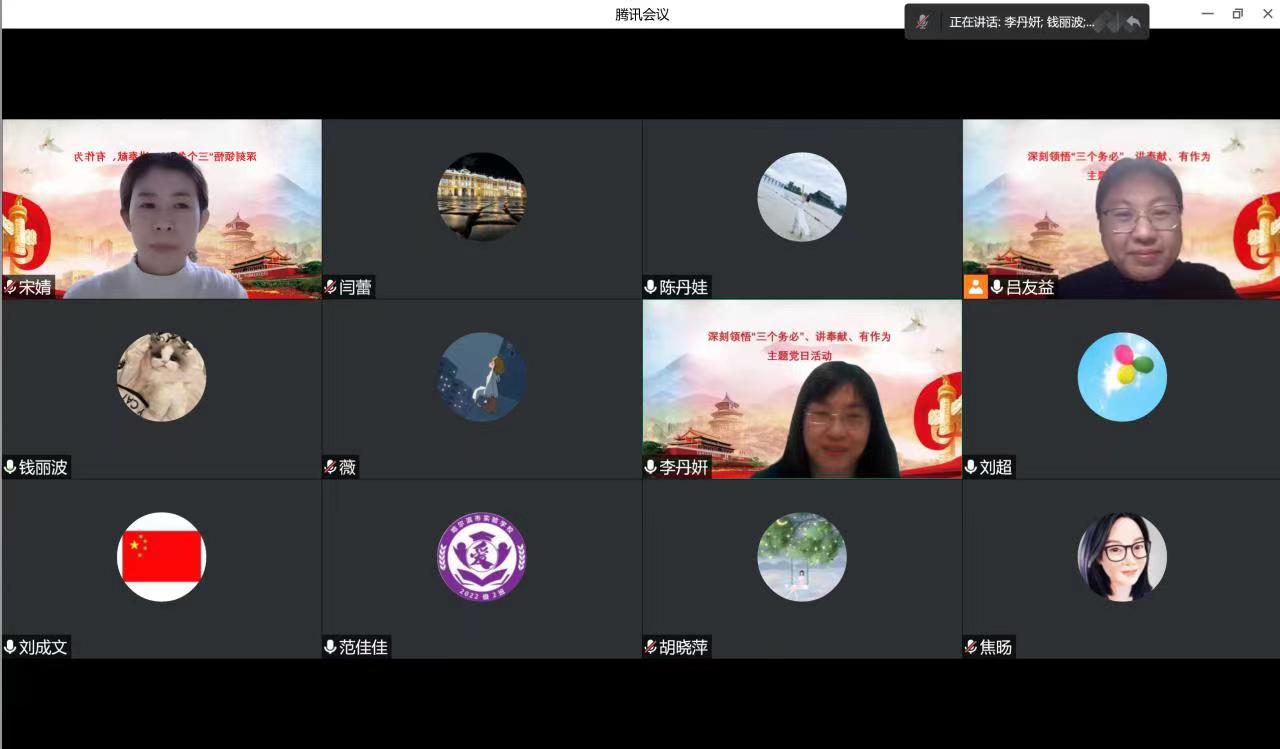Viewport: 1280px width, 749px height.
Task: Click the muted mic icon beside 胡晓萍
Action: (x=651, y=647)
